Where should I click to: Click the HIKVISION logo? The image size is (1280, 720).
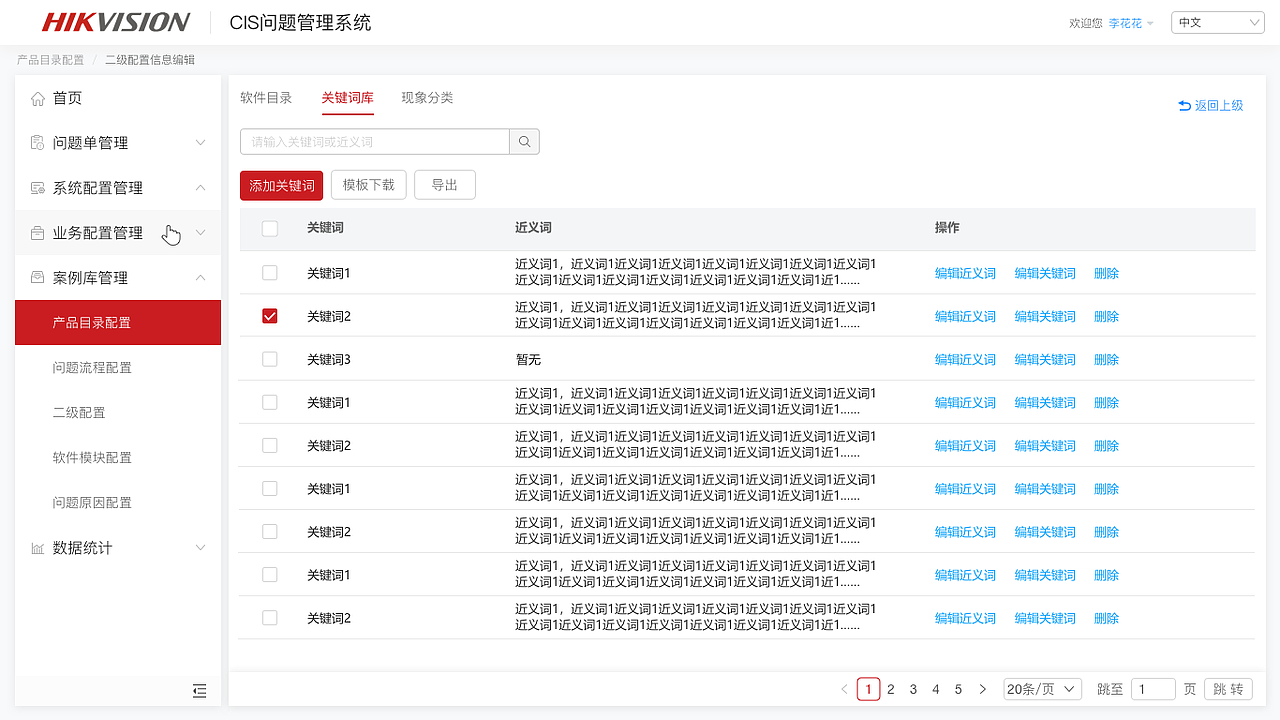(113, 21)
